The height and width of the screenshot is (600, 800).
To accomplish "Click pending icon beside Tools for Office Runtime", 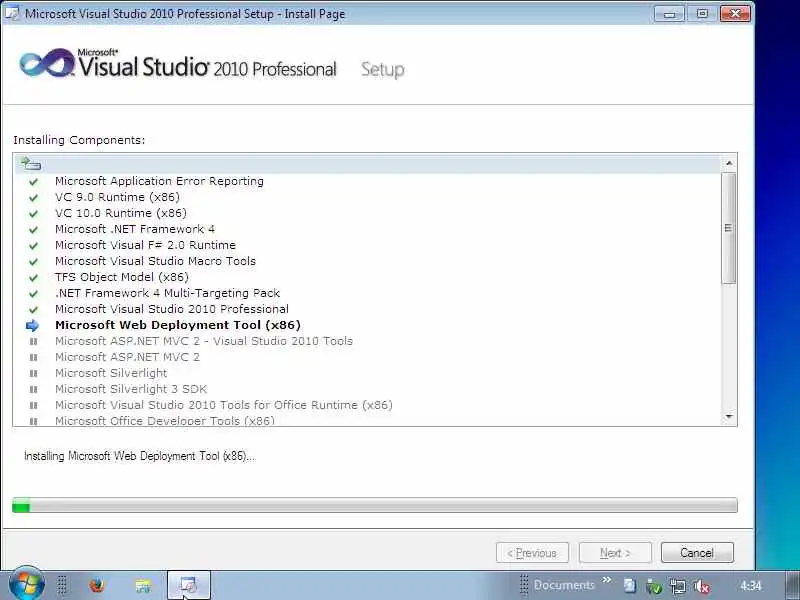I will coord(33,405).
